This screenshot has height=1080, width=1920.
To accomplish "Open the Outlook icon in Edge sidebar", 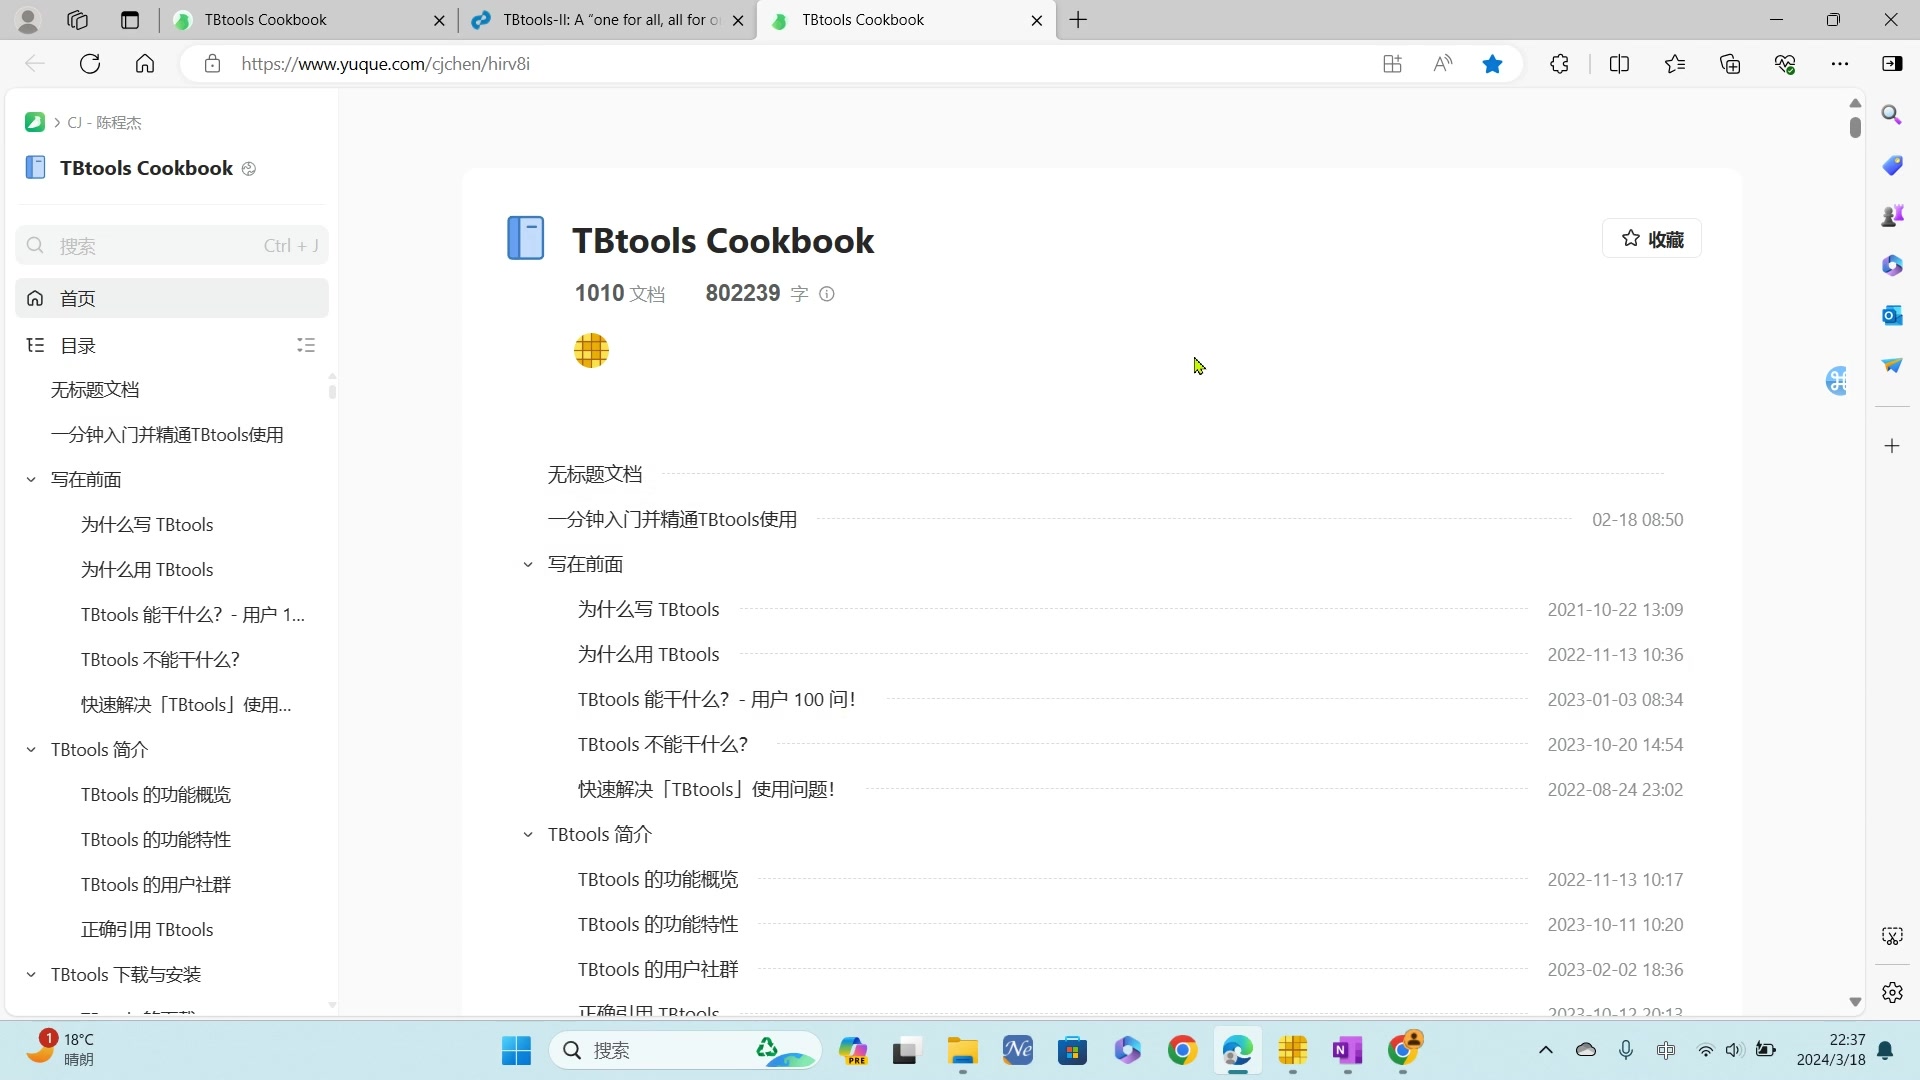I will pyautogui.click(x=1892, y=315).
